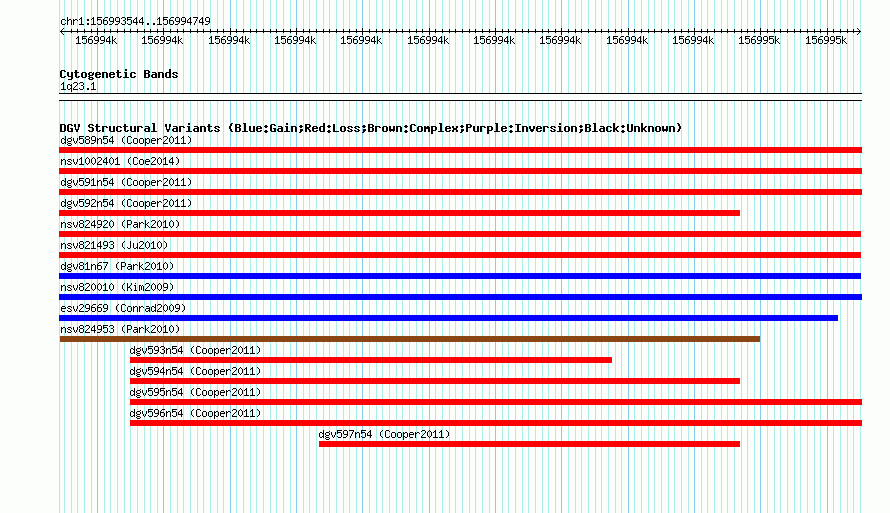
Task: Click the first 156994k ruler label
Action: pyautogui.click(x=96, y=40)
